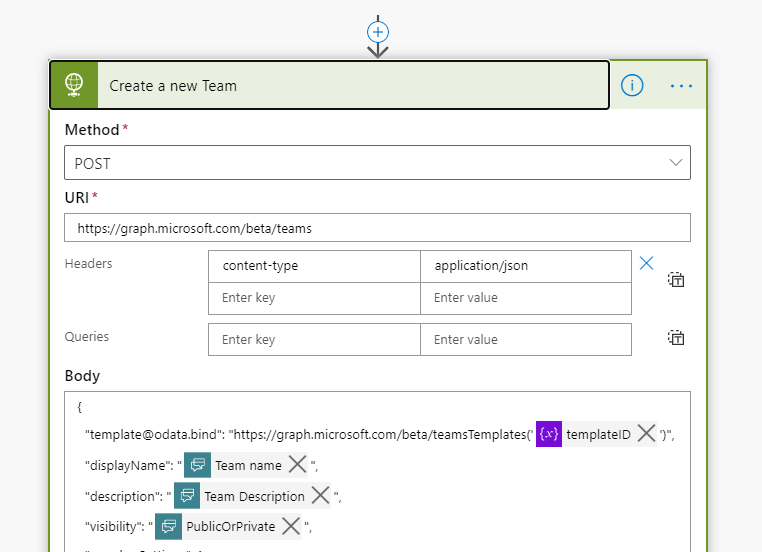Image resolution: width=762 pixels, height=552 pixels.
Task: Edit the URI field
Action: (x=377, y=228)
